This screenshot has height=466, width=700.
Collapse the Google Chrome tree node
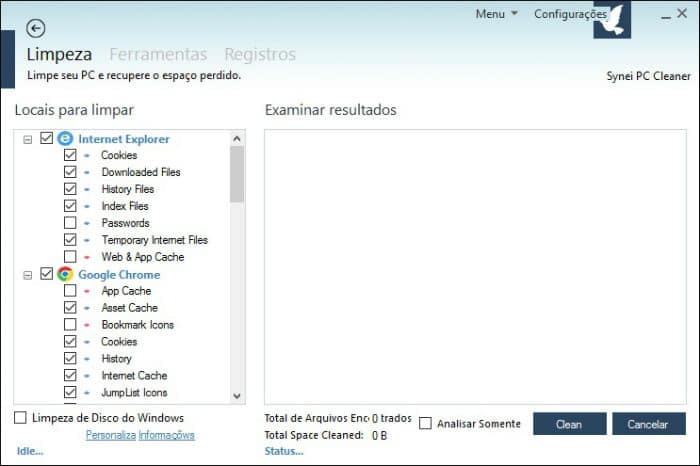28,275
